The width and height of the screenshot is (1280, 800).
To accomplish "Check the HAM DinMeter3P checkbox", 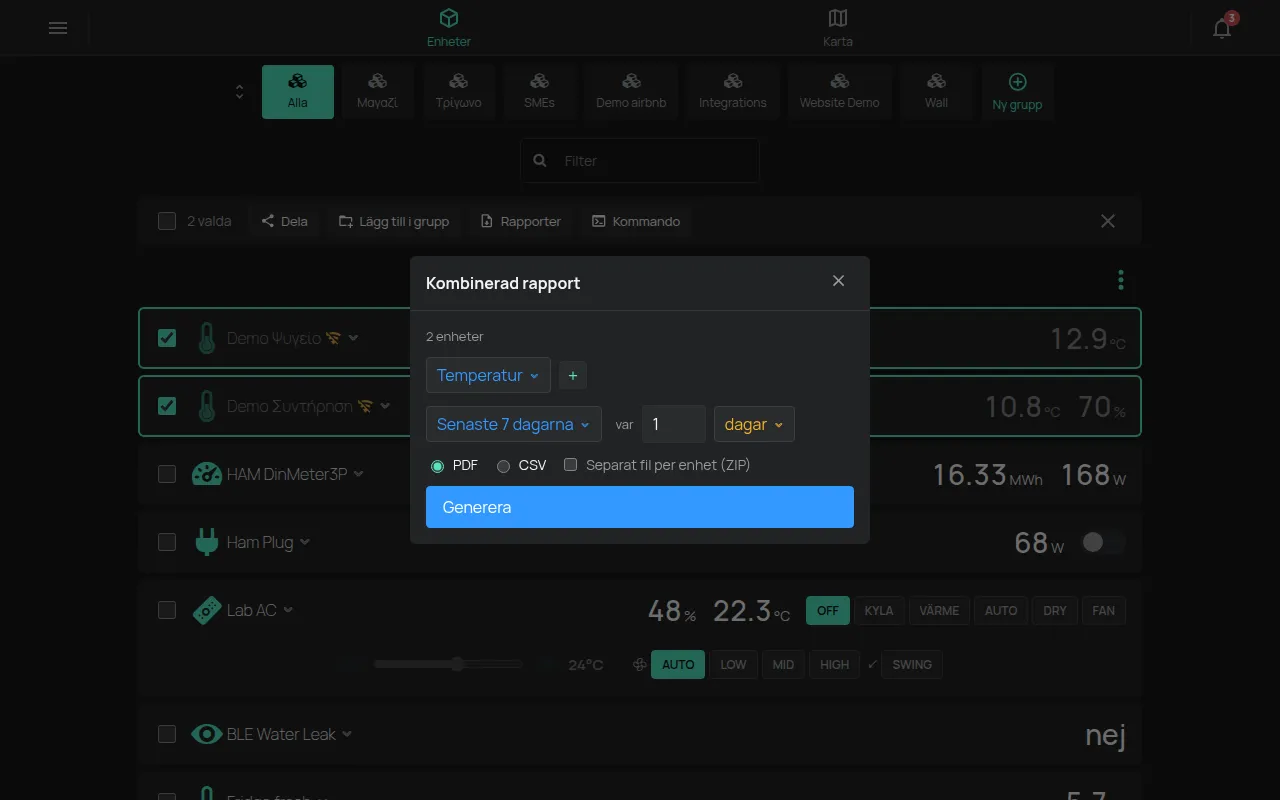I will click(167, 474).
